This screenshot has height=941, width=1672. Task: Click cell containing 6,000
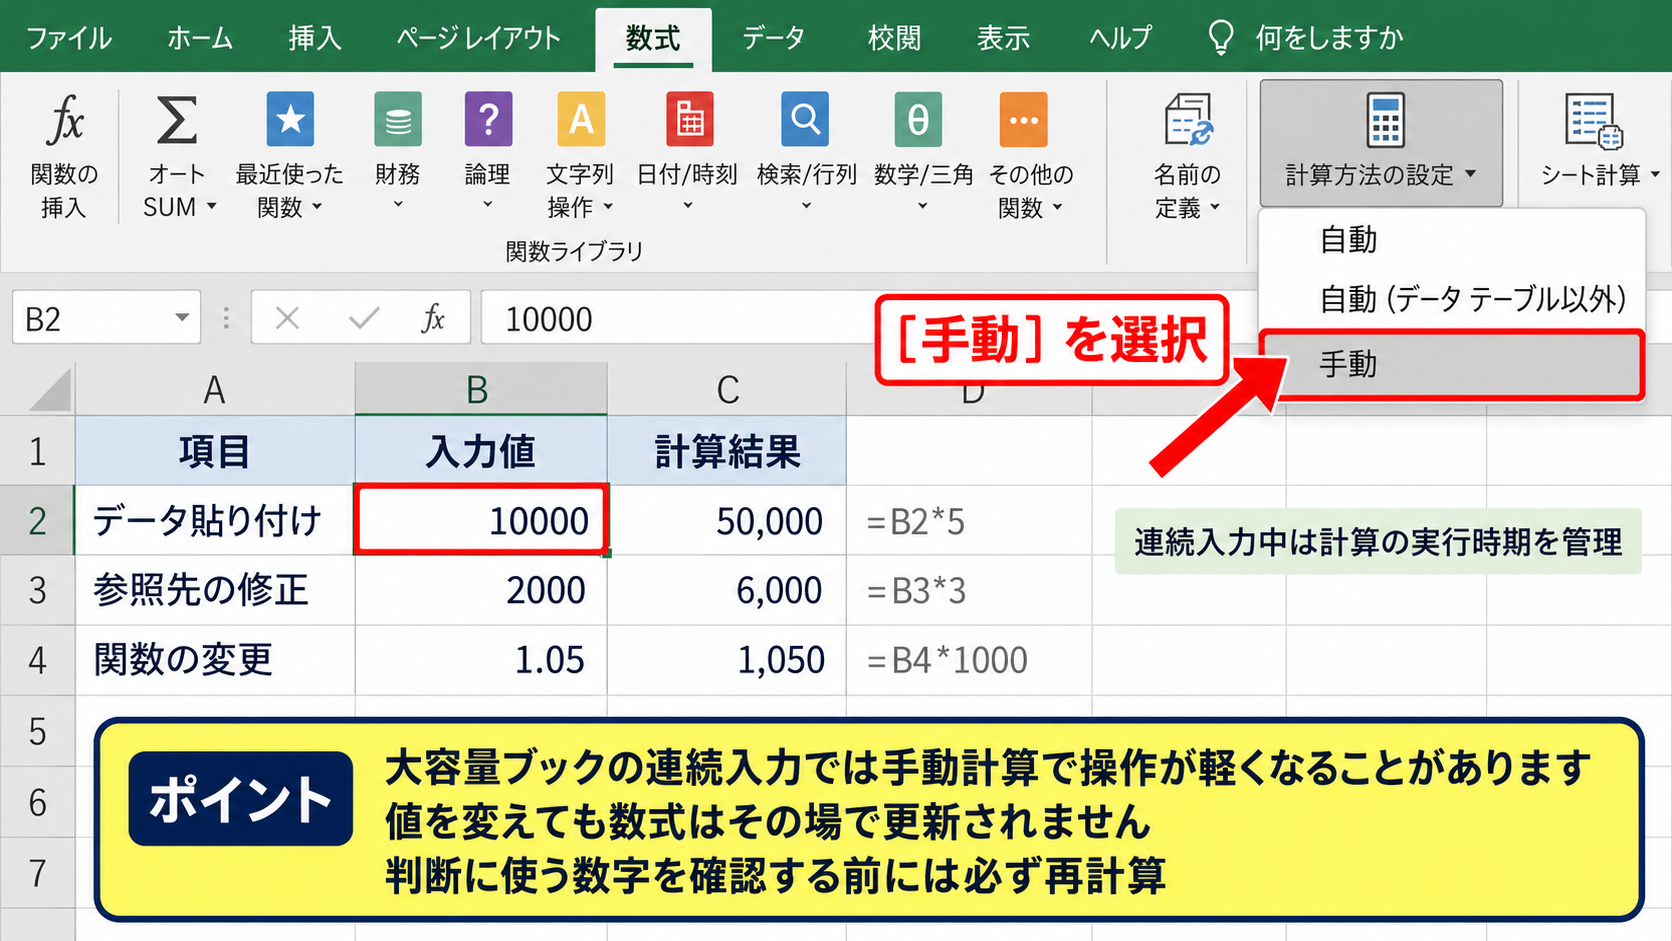[727, 590]
